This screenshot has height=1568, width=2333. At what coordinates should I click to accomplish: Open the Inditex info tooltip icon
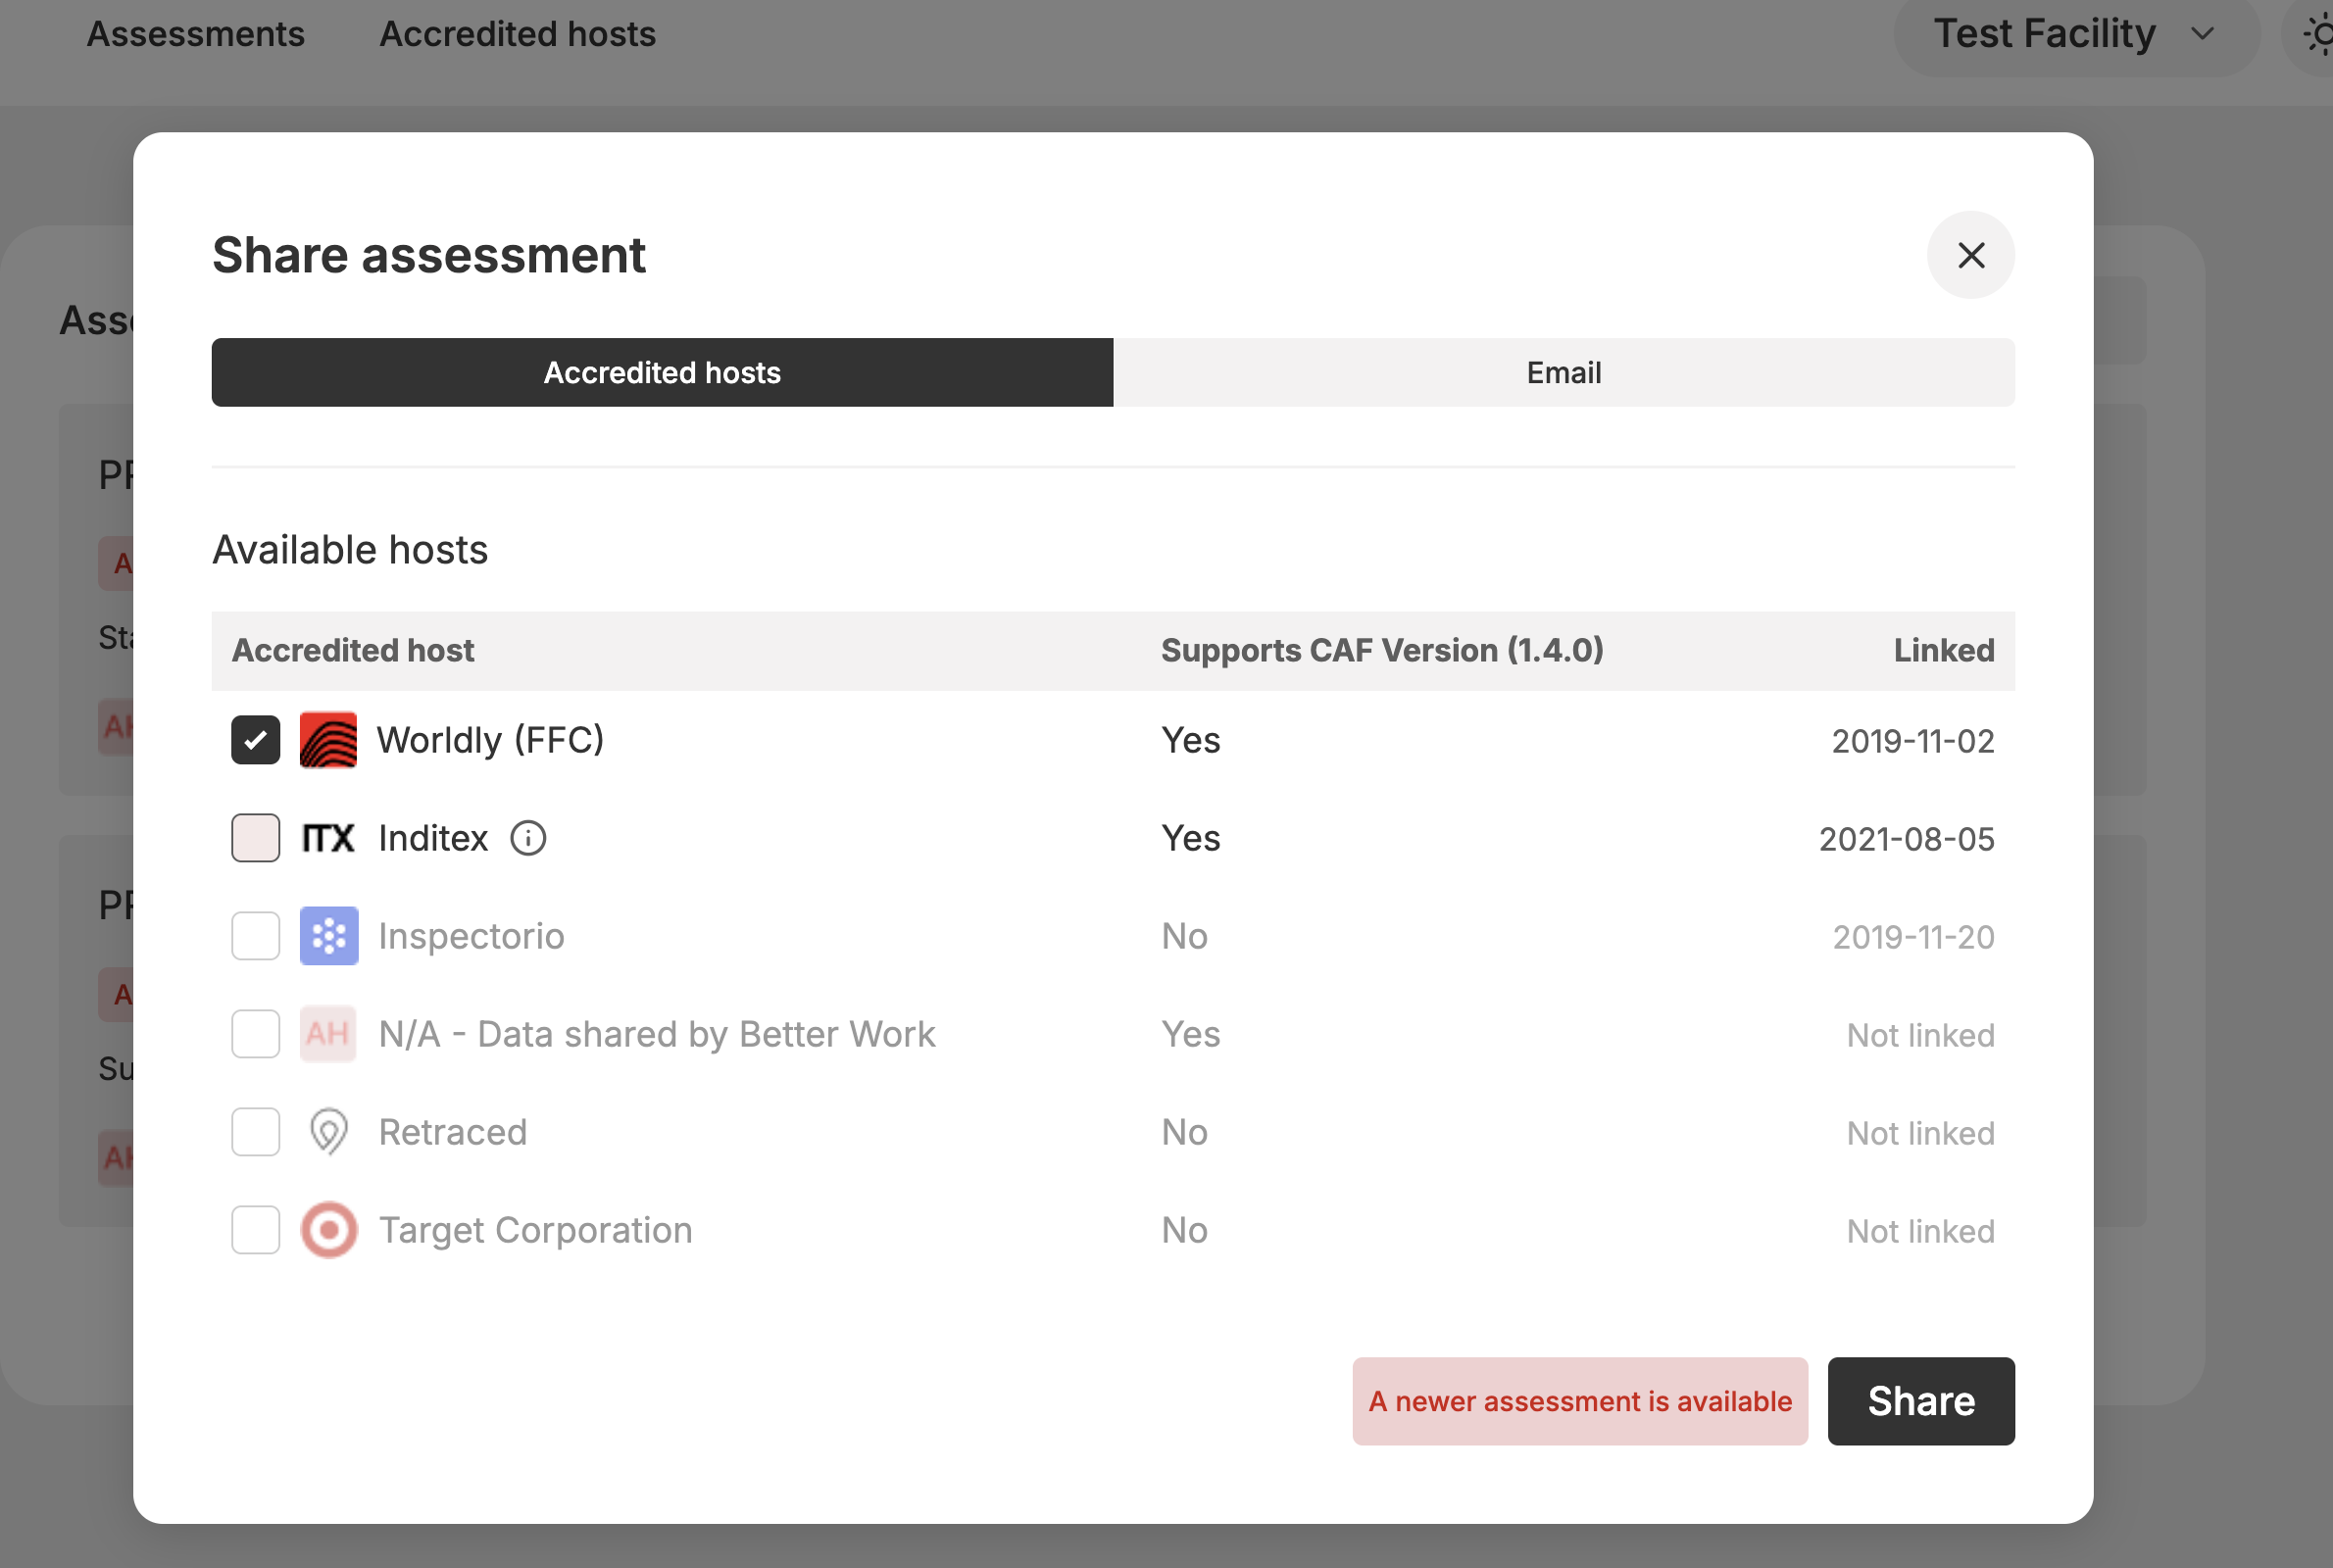(x=528, y=838)
